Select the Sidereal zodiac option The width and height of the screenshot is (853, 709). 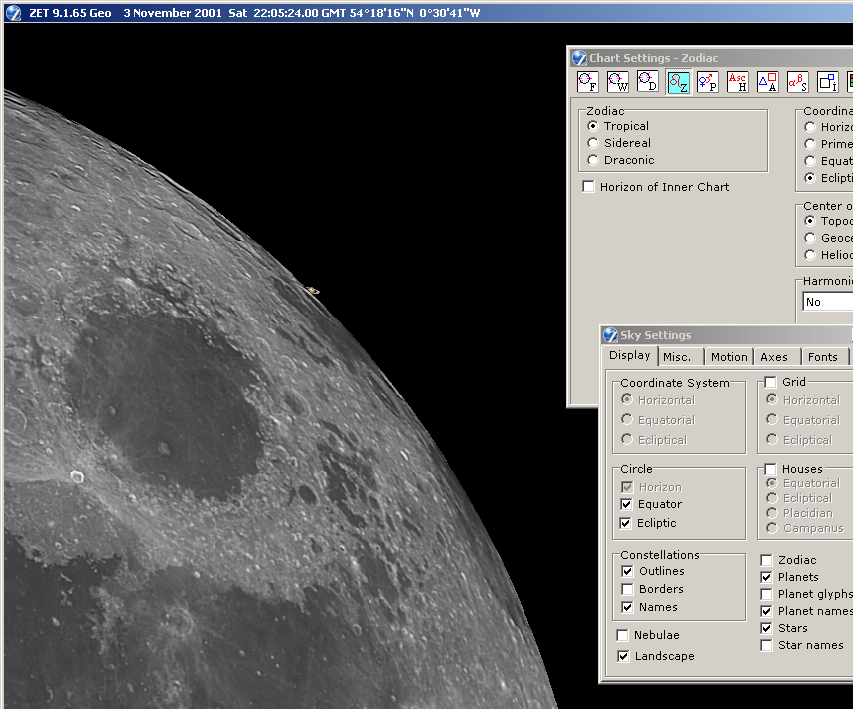pos(593,143)
